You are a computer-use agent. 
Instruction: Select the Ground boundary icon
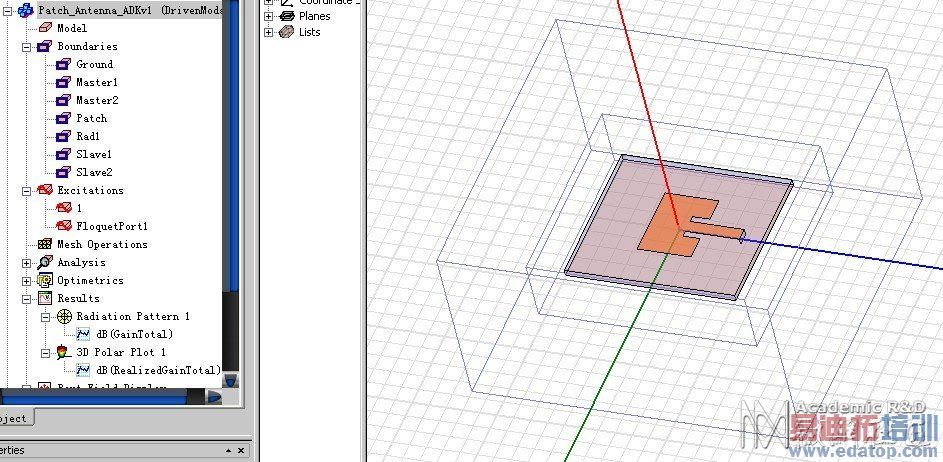pyautogui.click(x=63, y=64)
